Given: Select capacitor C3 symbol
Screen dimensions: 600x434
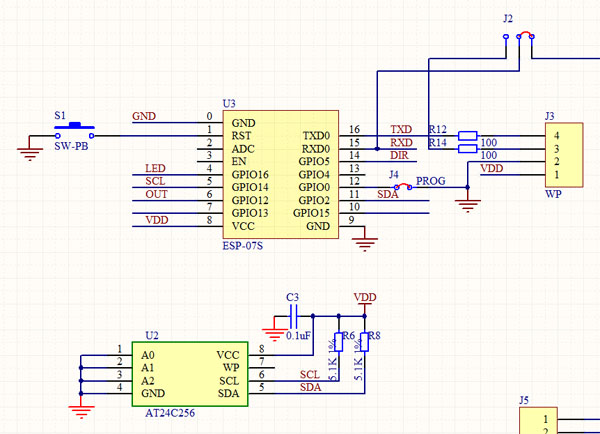Looking at the screenshot, I should tap(293, 316).
